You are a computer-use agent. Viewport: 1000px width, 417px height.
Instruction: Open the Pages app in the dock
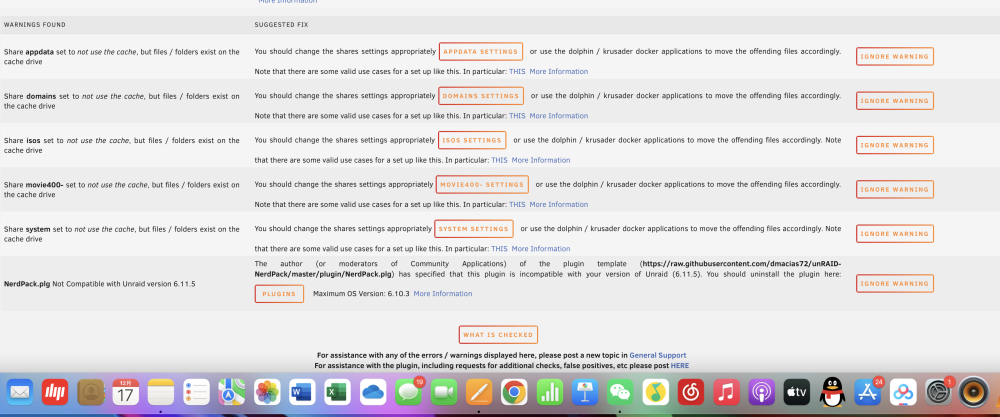(479, 392)
